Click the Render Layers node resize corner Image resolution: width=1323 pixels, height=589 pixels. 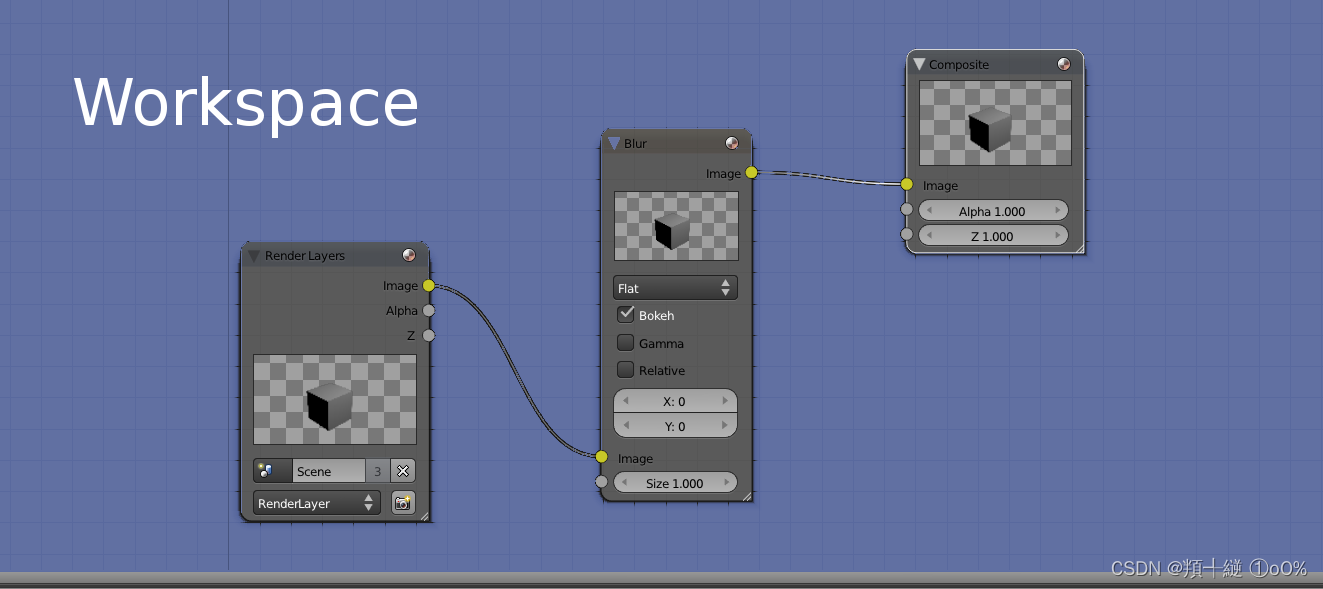pos(424,516)
